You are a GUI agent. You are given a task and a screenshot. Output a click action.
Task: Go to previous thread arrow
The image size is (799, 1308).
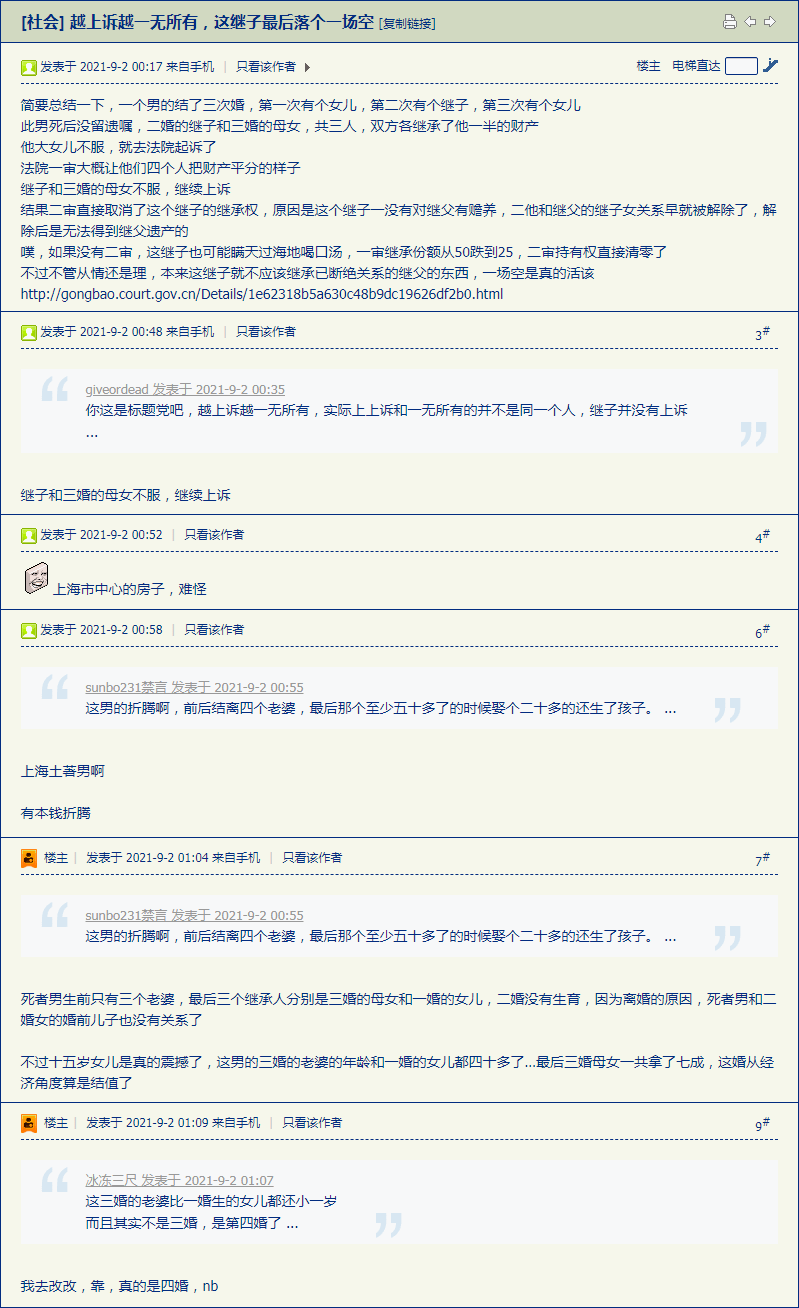pyautogui.click(x=750, y=22)
